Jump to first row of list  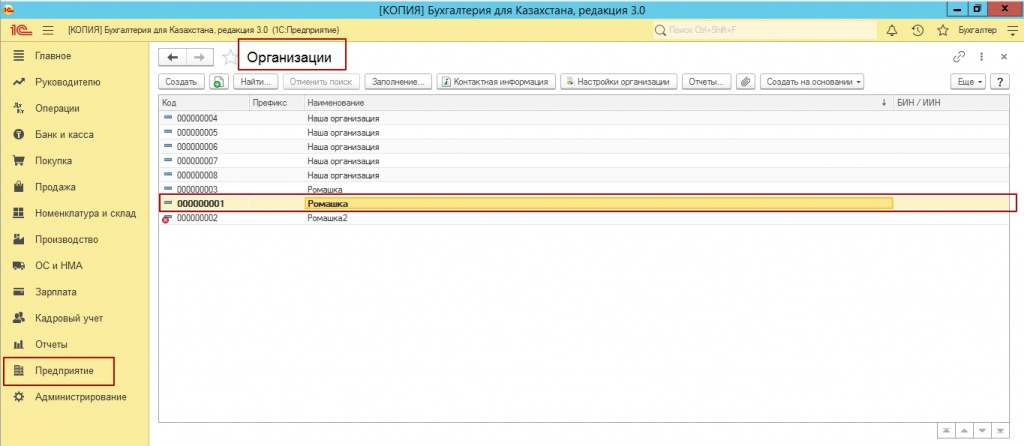[x=945, y=431]
